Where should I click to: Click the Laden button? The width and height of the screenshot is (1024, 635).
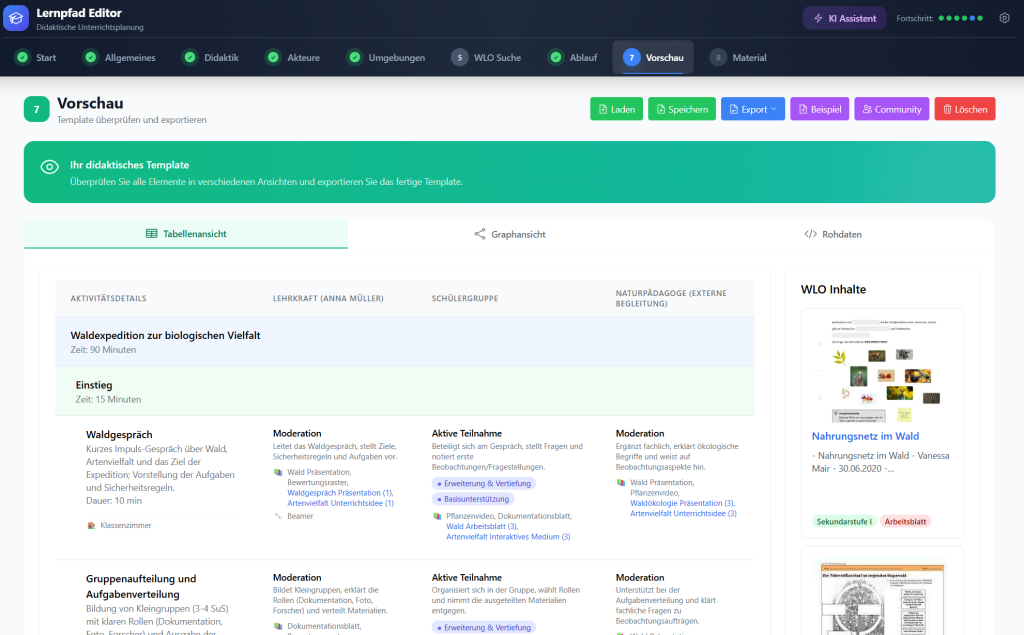click(616, 109)
